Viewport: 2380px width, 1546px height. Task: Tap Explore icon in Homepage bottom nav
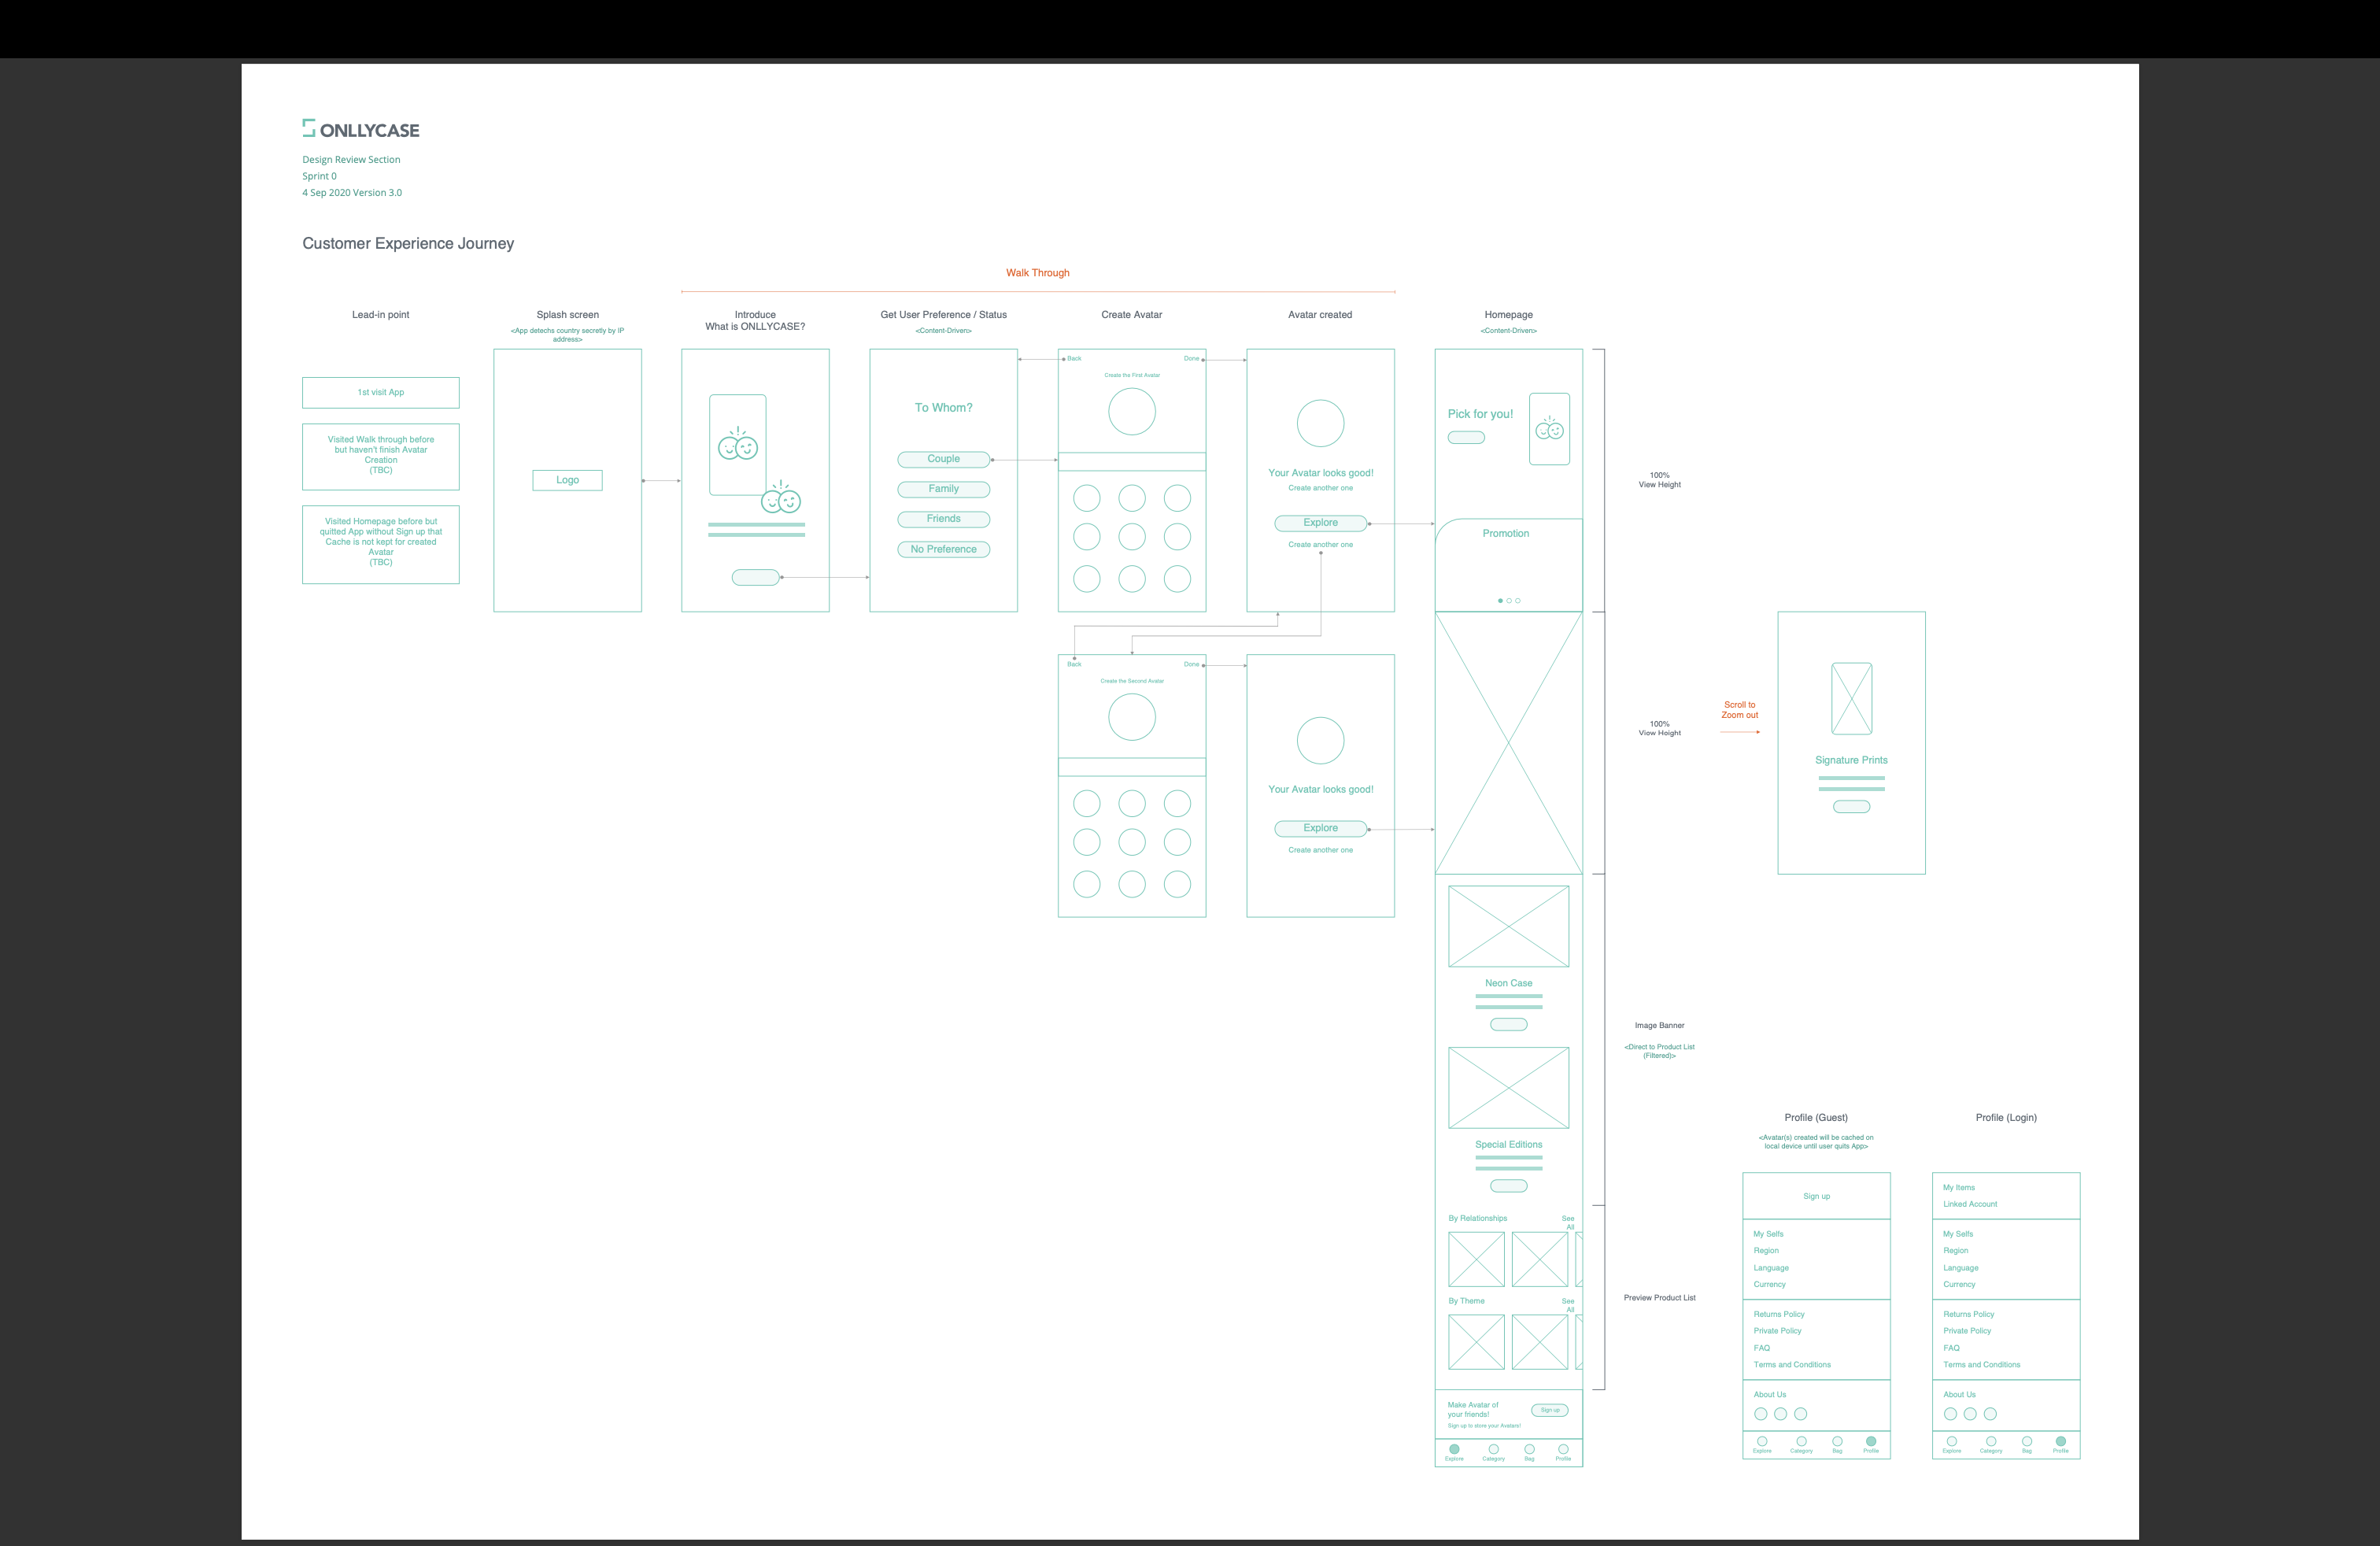(1454, 1449)
